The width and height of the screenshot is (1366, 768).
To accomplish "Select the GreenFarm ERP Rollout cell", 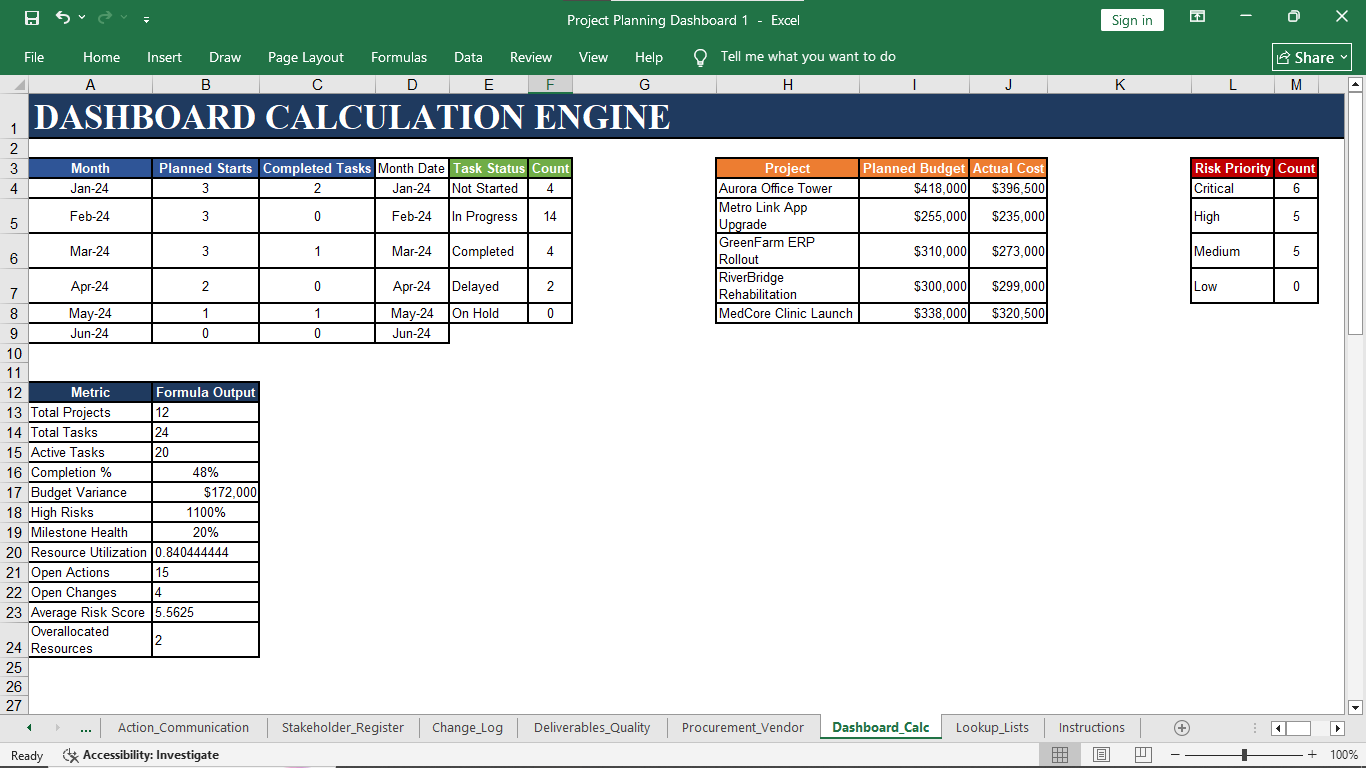I will (x=788, y=251).
